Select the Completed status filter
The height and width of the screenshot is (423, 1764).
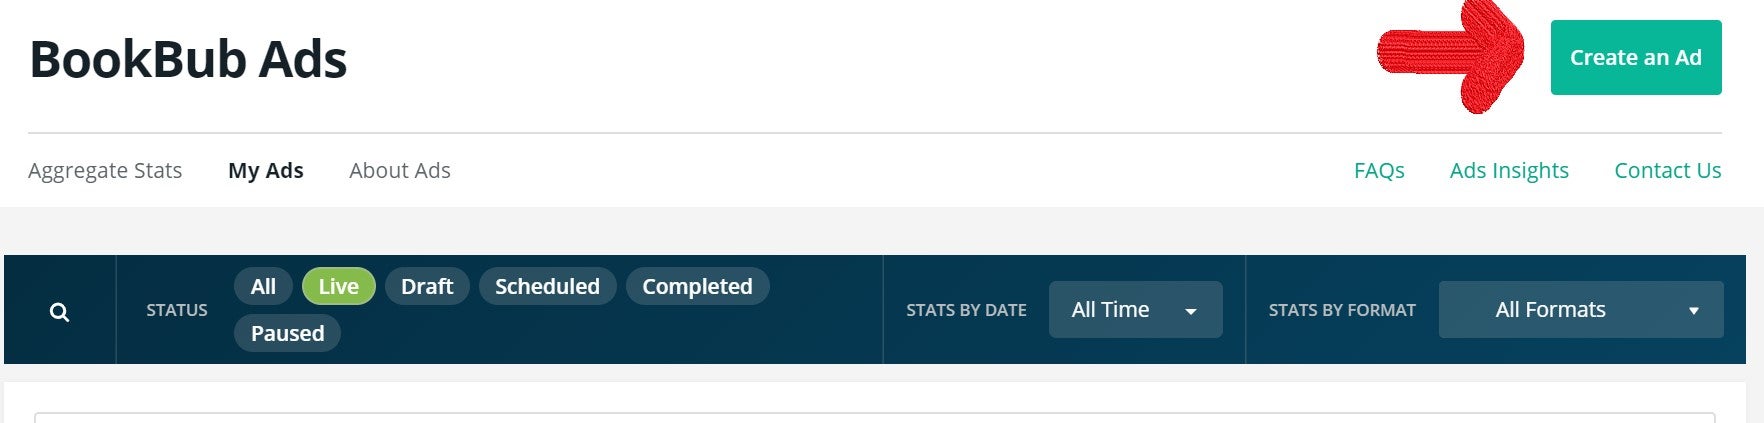click(x=697, y=287)
